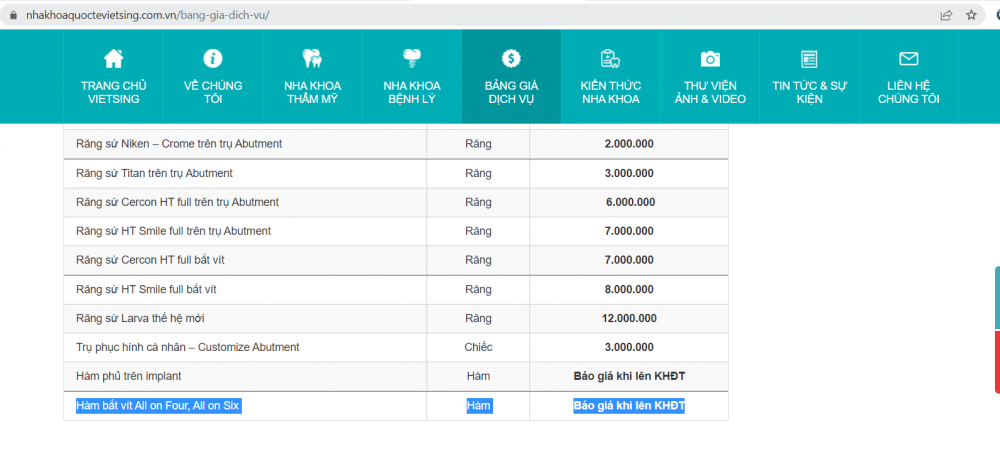Click the newspaper icon for Tin Tức

(x=809, y=58)
